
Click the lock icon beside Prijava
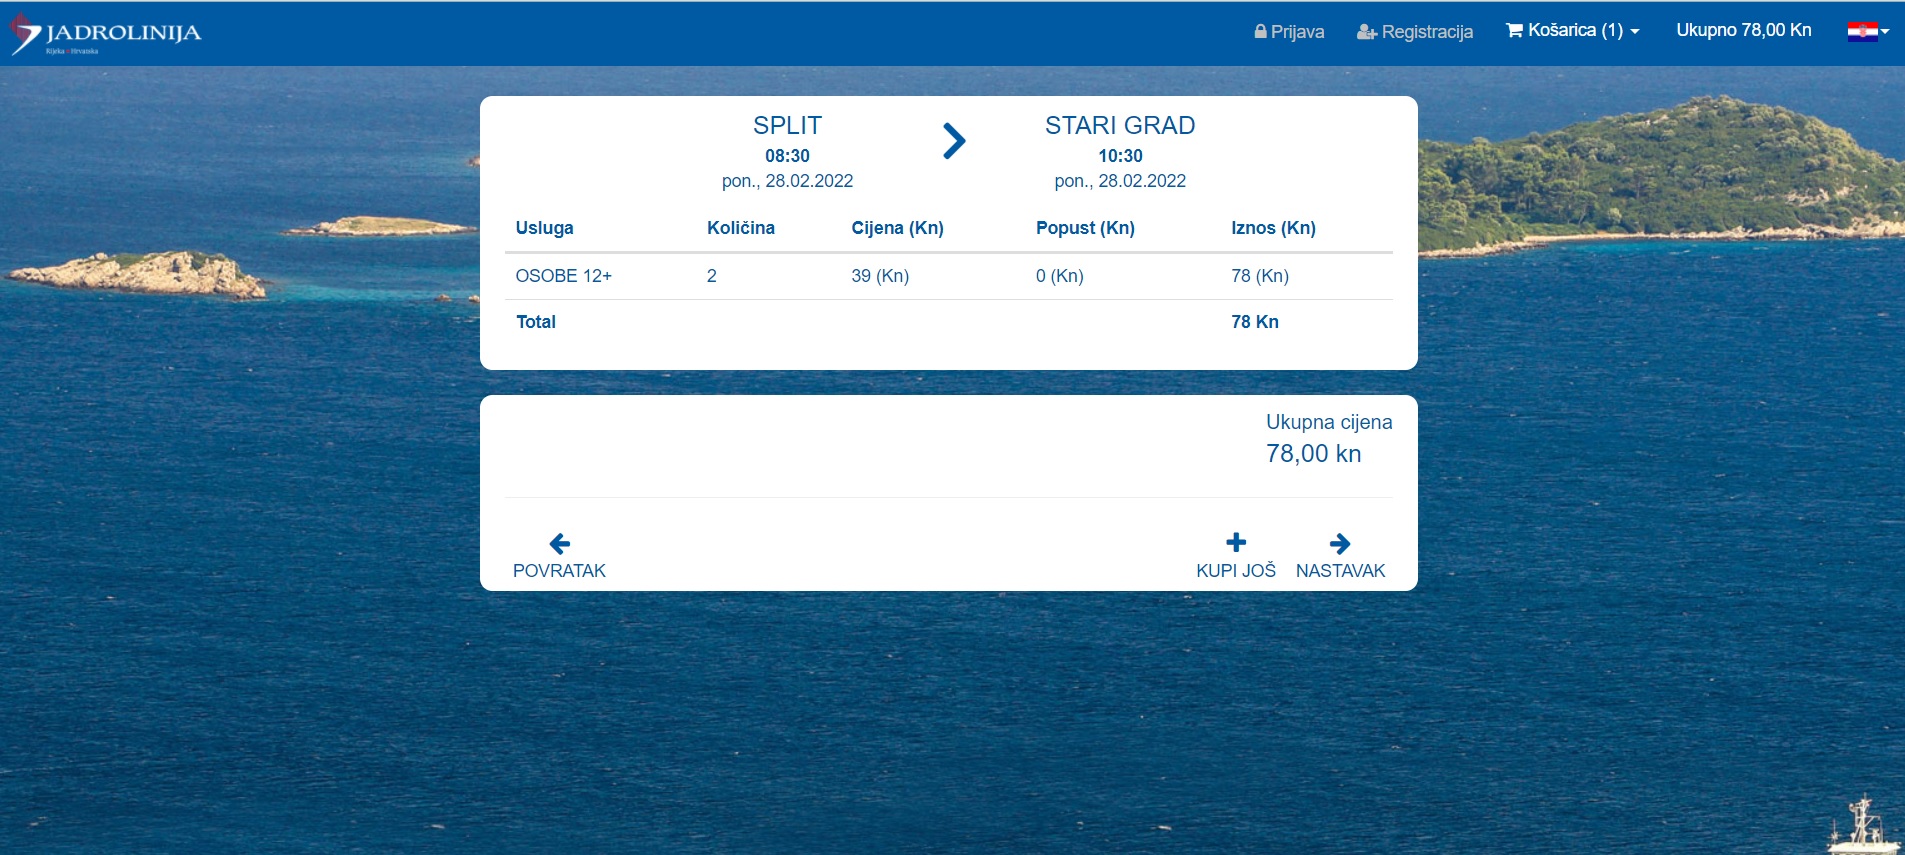click(x=1260, y=31)
